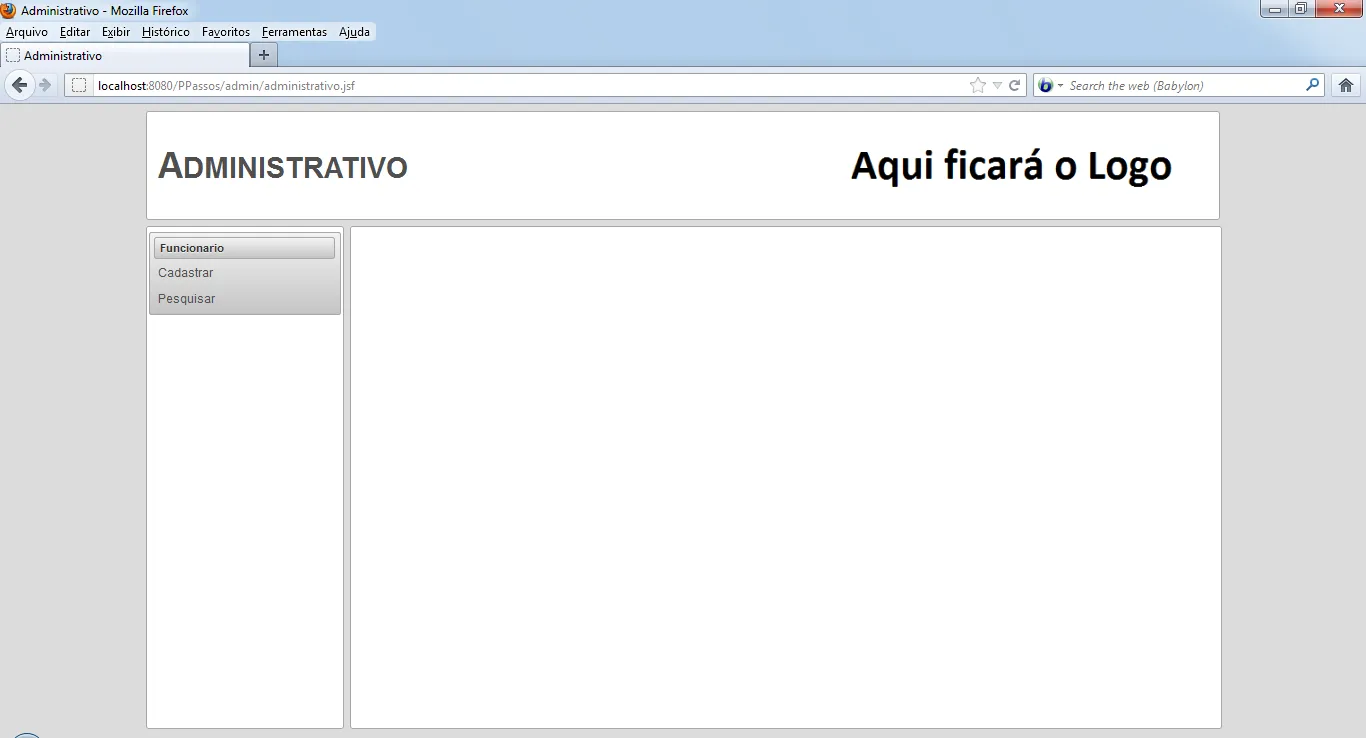1366x738 pixels.
Task: Open the Histórico menu
Action: pyautogui.click(x=166, y=32)
